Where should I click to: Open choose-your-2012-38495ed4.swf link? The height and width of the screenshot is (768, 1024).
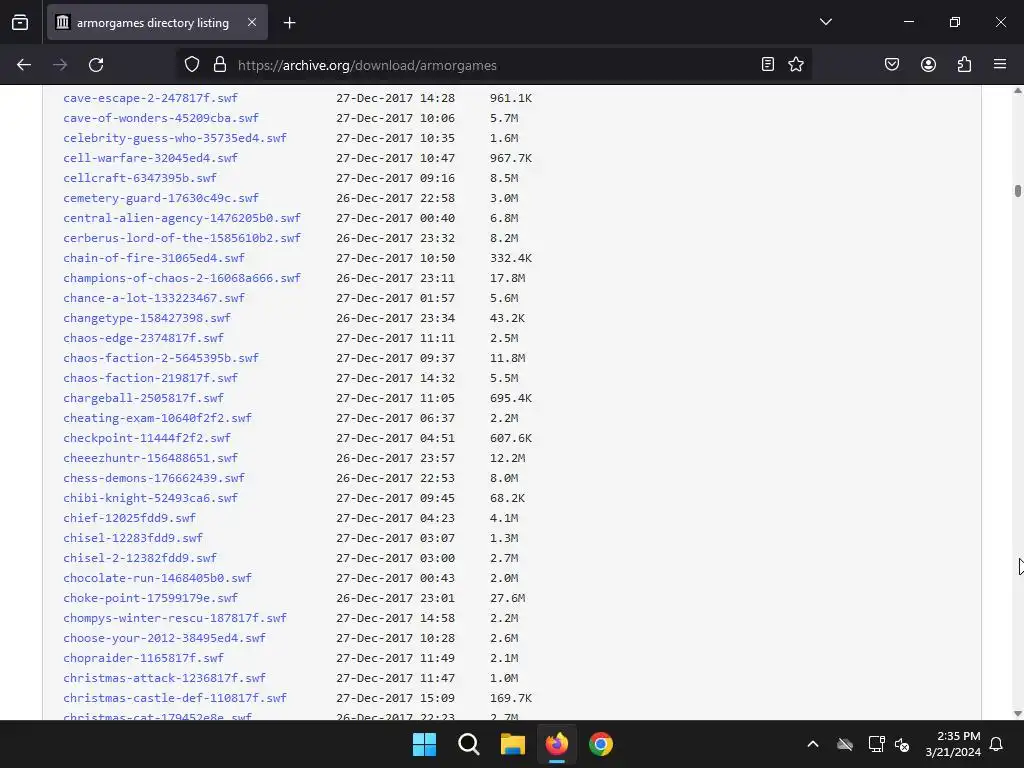click(164, 638)
